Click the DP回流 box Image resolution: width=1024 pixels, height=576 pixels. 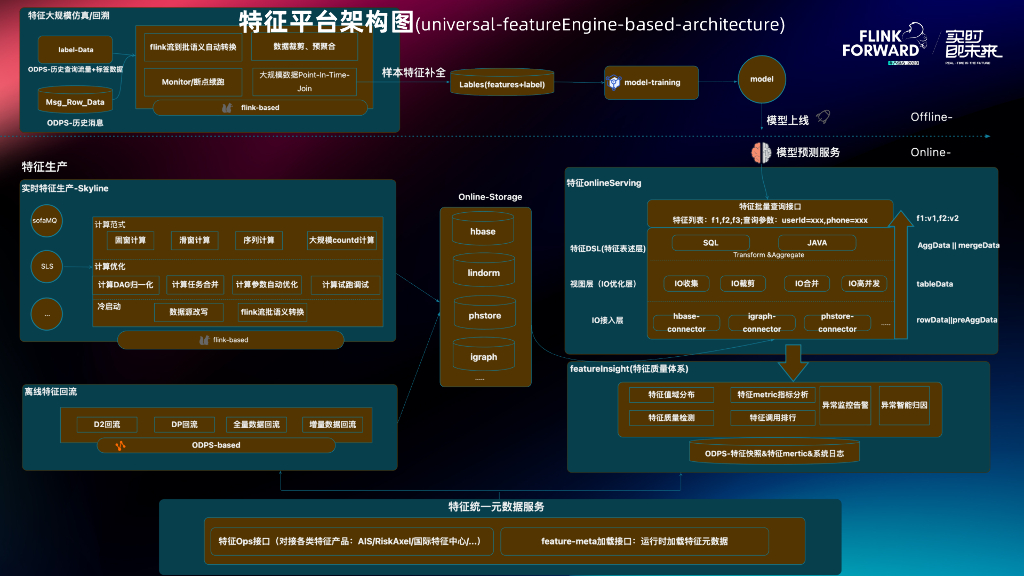point(184,424)
